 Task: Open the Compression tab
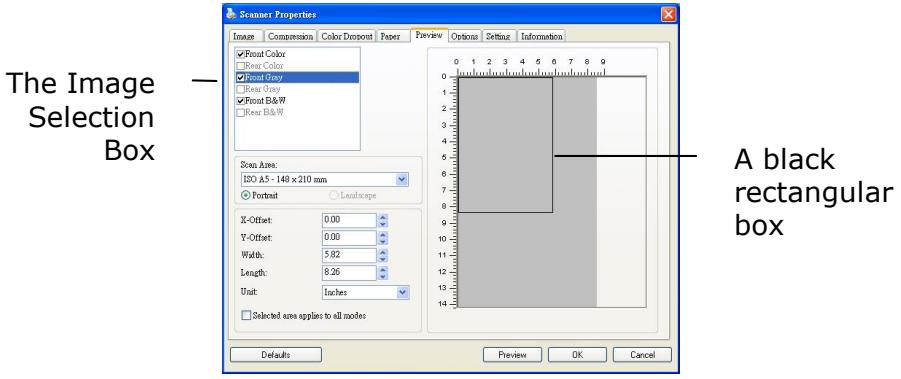pos(290,36)
